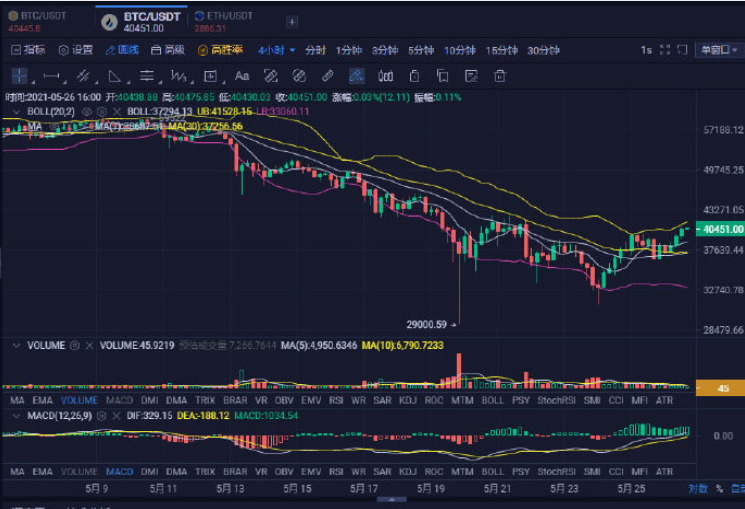The height and width of the screenshot is (509, 745).
Task: Select the parallel channel drawing tool
Action: click(84, 76)
